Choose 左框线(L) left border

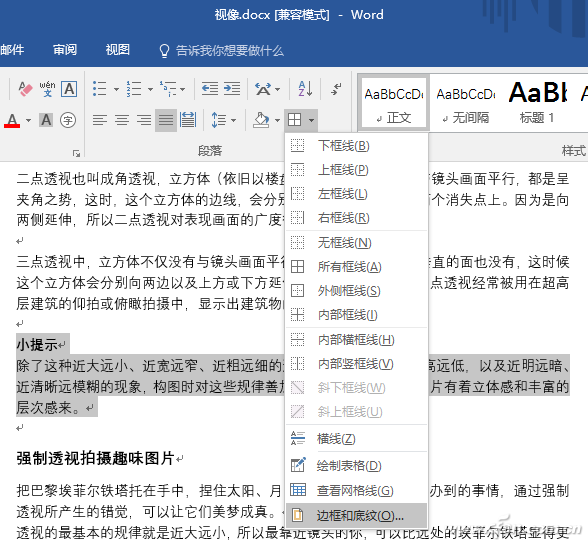[x=356, y=194]
